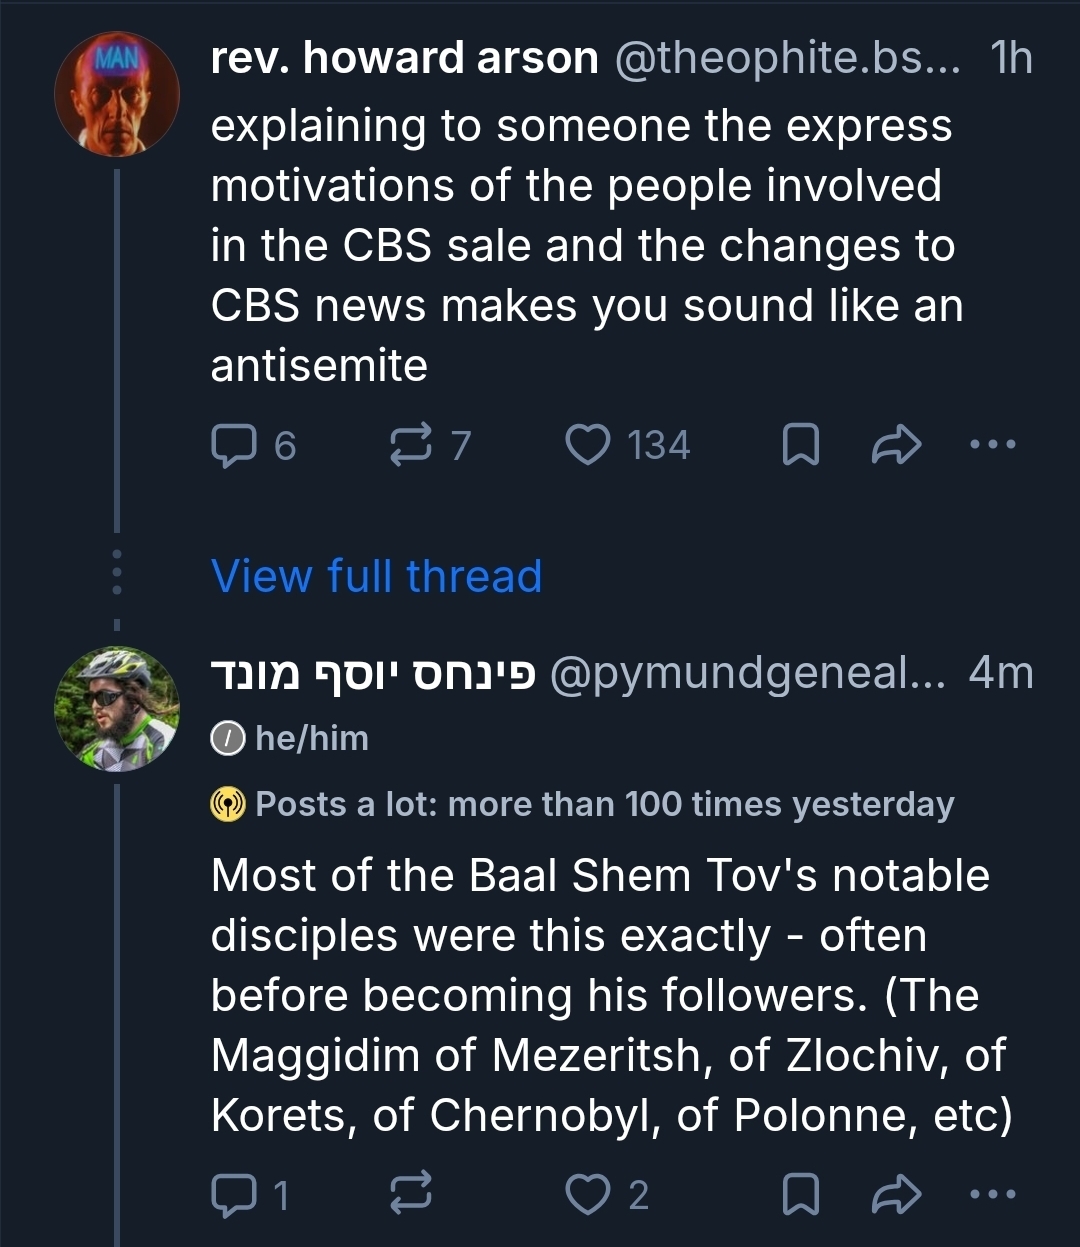The width and height of the screenshot is (1080, 1247).
Task: Share rev. howard arson's post
Action: click(895, 446)
